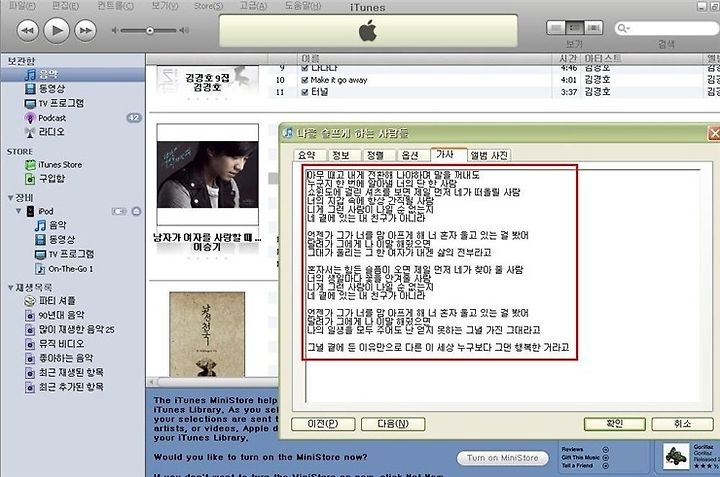Sort by the 아티스트 column header
This screenshot has height=477, width=720.
643,58
